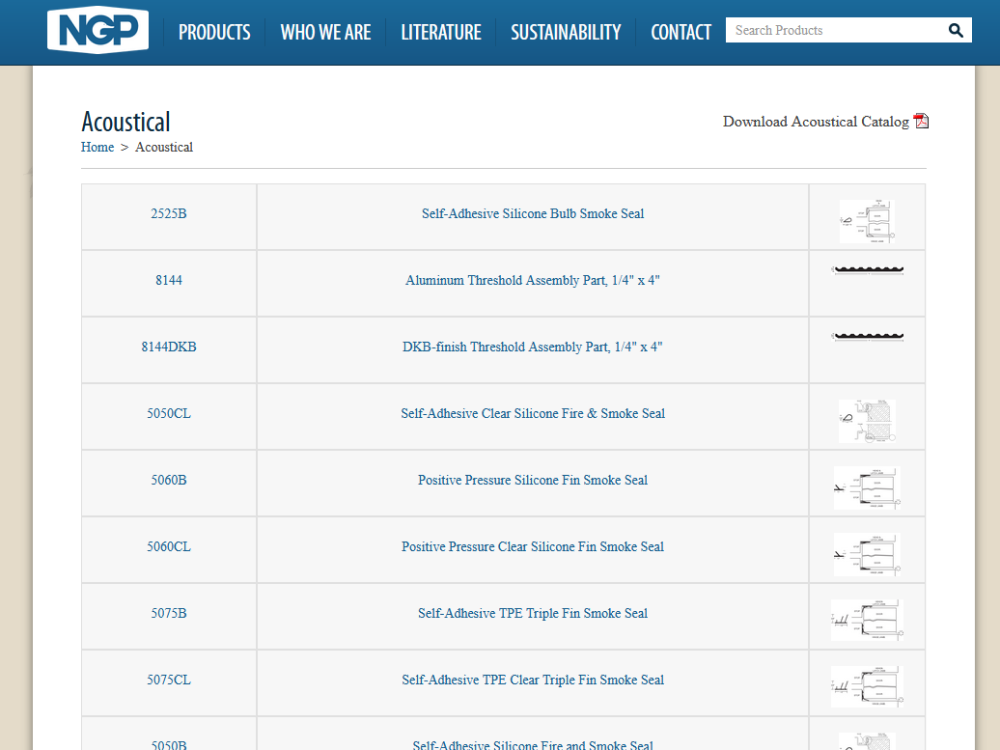
Task: Open the CONTACT menu
Action: tap(680, 32)
